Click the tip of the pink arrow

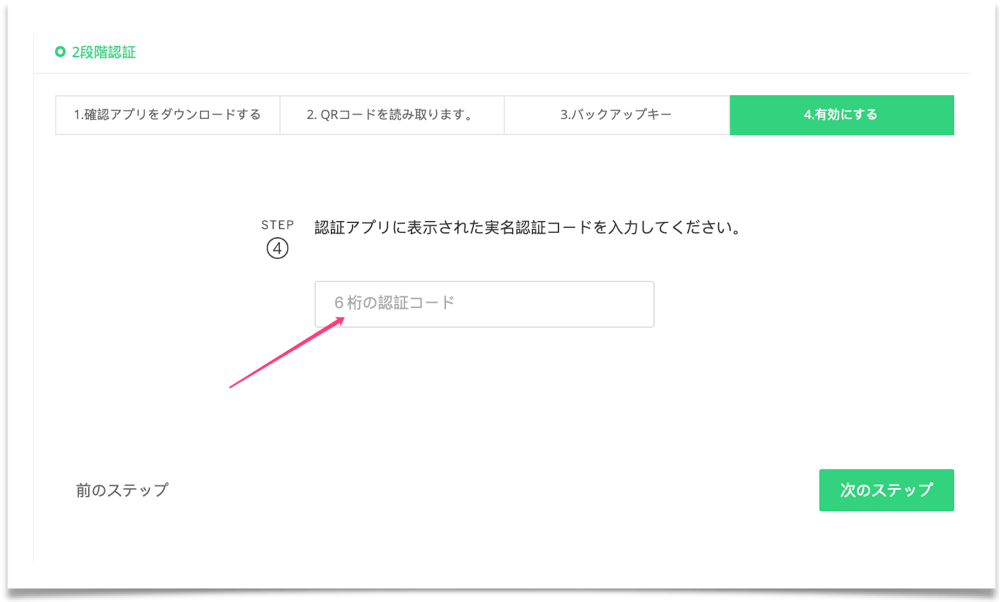[x=343, y=320]
